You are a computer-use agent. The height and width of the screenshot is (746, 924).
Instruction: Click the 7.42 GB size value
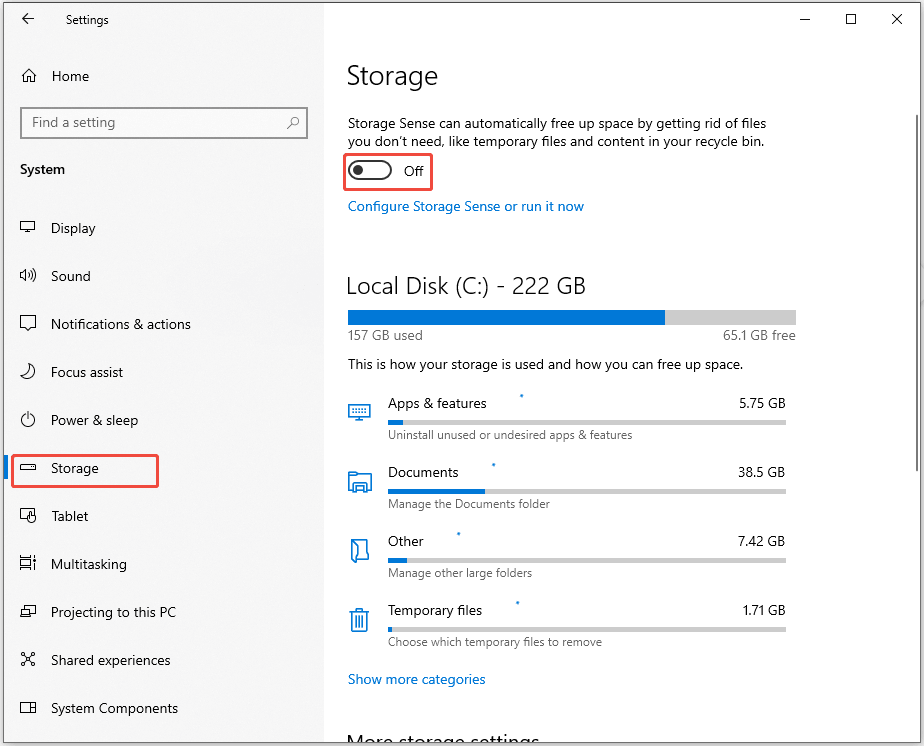coord(761,541)
